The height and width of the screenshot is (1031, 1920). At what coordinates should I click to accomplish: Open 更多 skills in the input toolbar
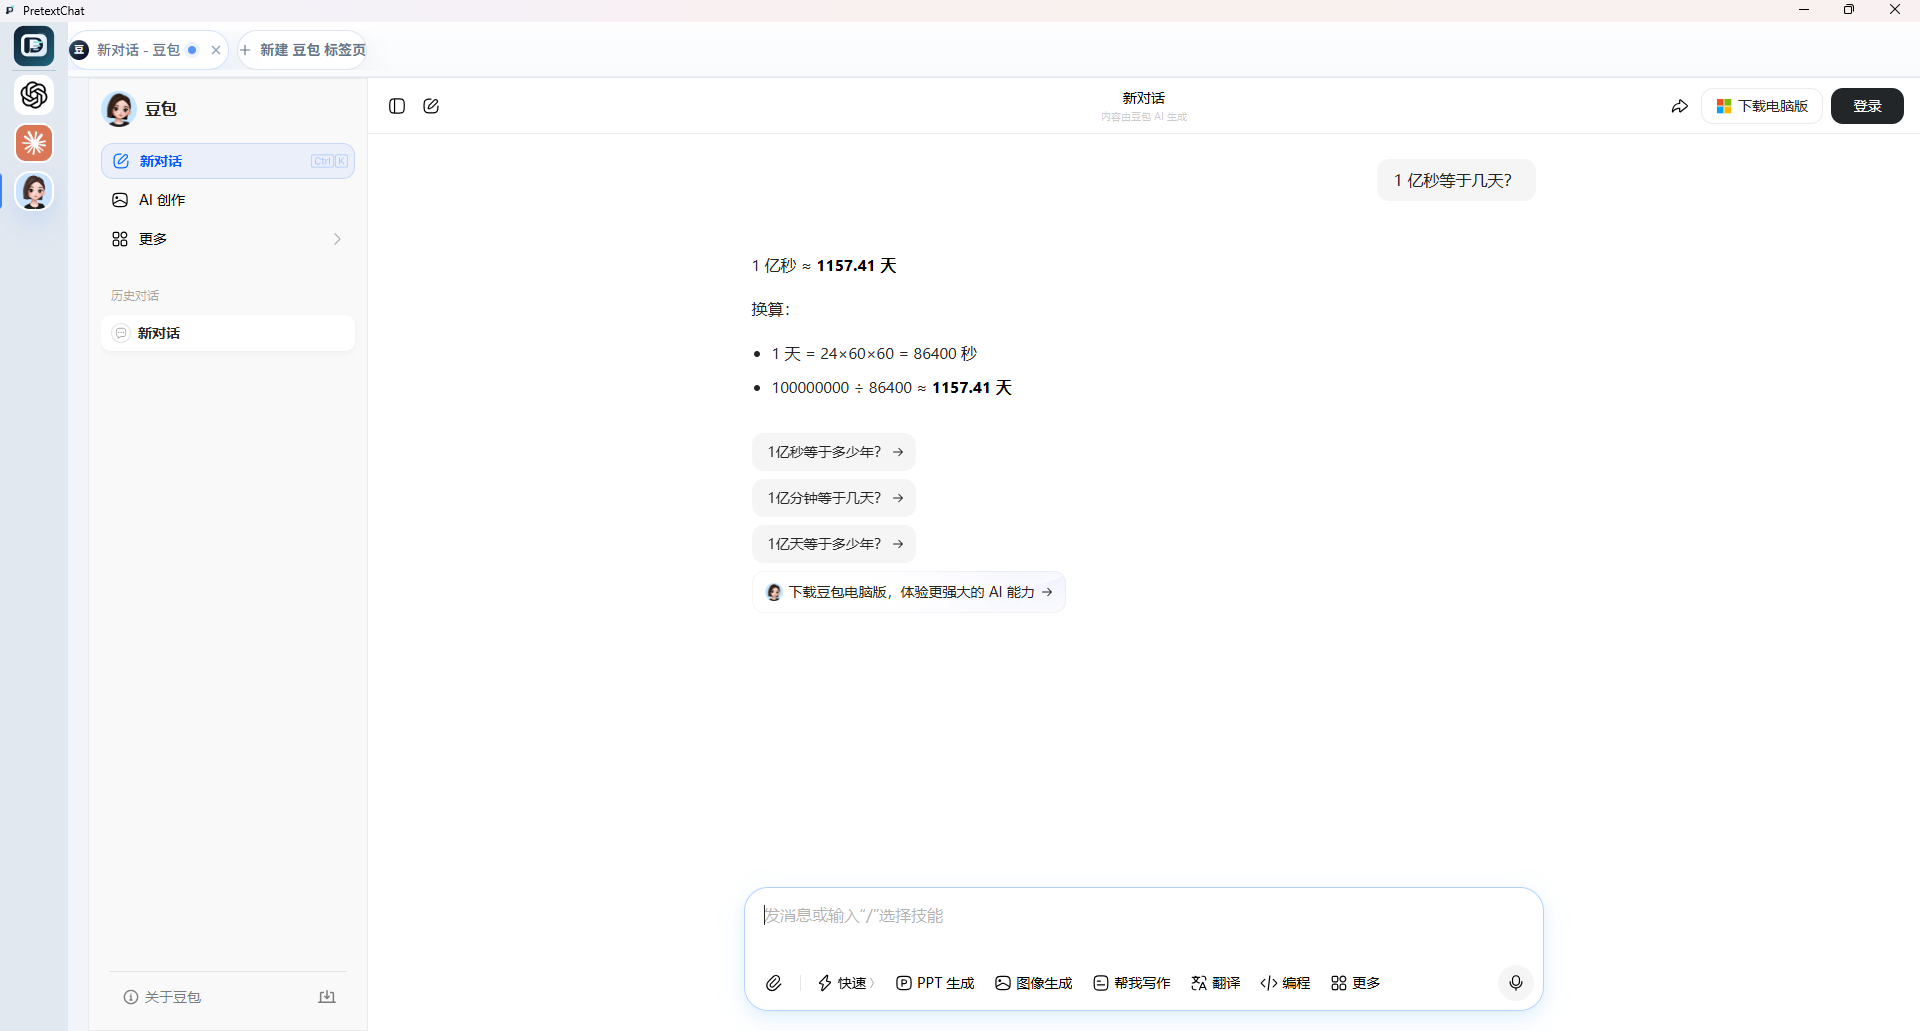coord(1354,983)
